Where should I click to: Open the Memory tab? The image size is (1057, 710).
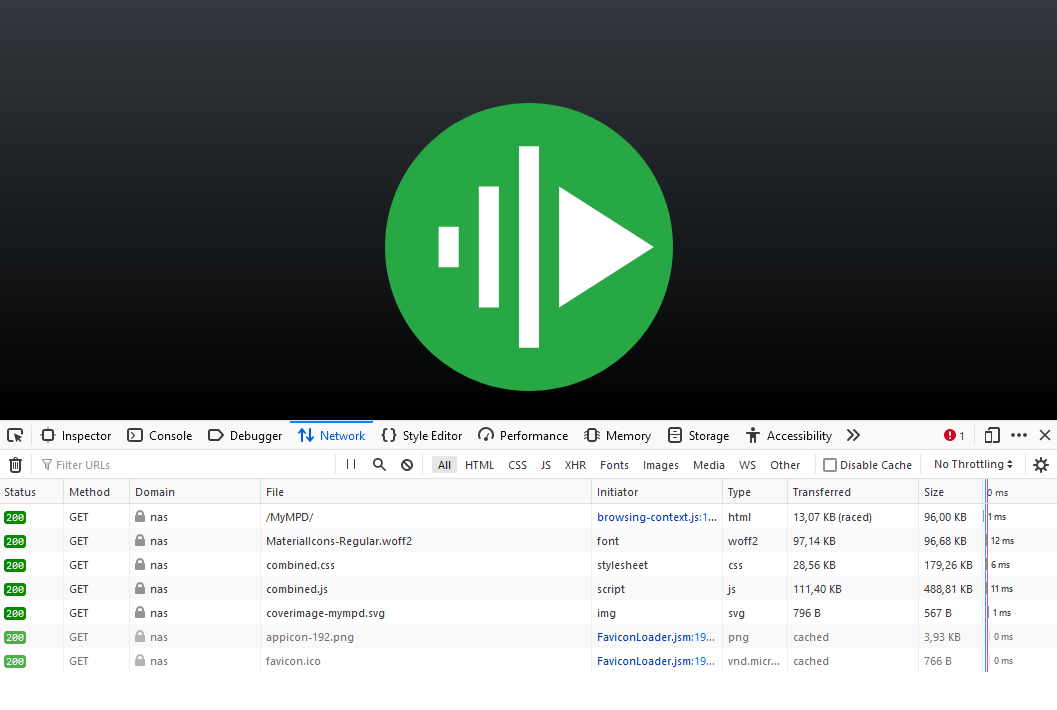click(617, 436)
